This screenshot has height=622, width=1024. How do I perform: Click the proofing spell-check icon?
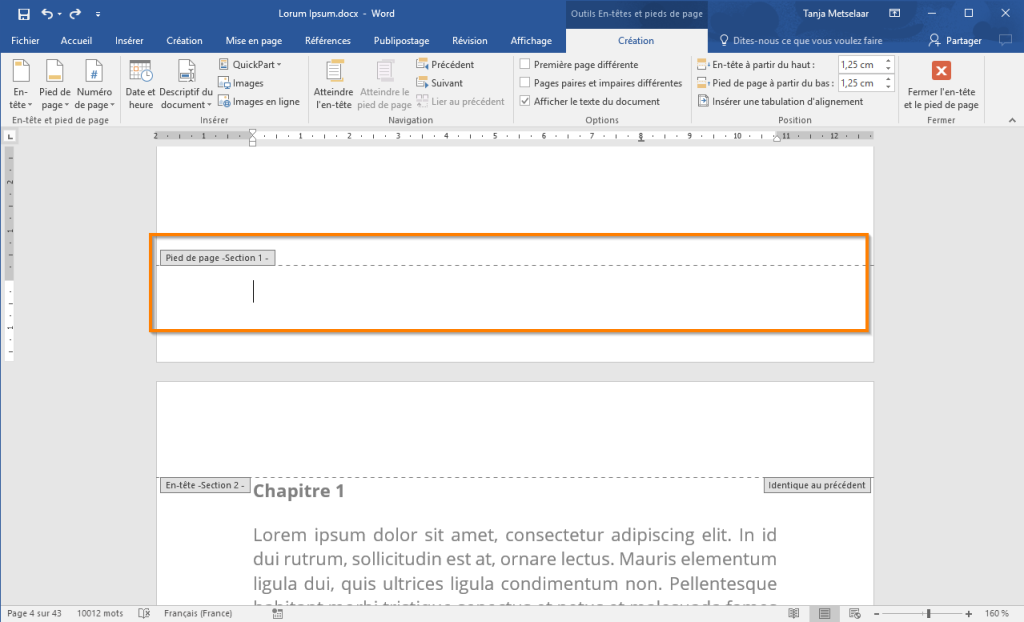(144, 614)
